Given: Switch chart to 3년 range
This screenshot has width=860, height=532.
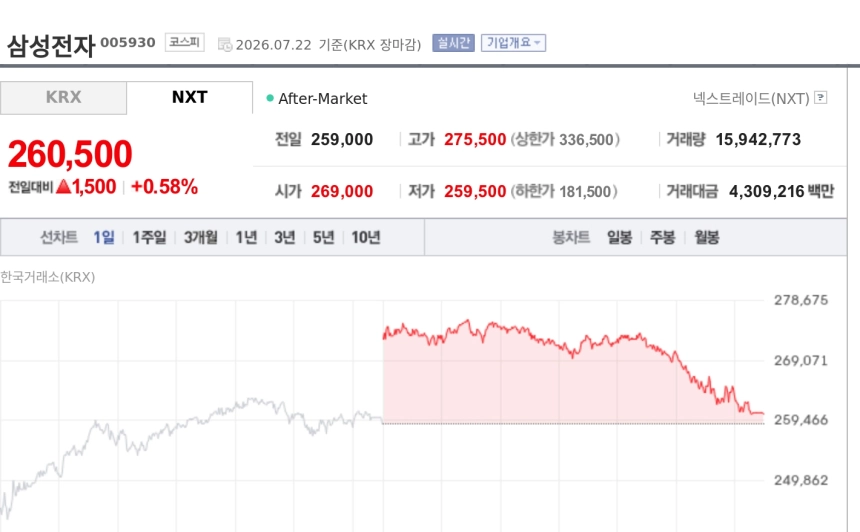Looking at the screenshot, I should pos(285,237).
